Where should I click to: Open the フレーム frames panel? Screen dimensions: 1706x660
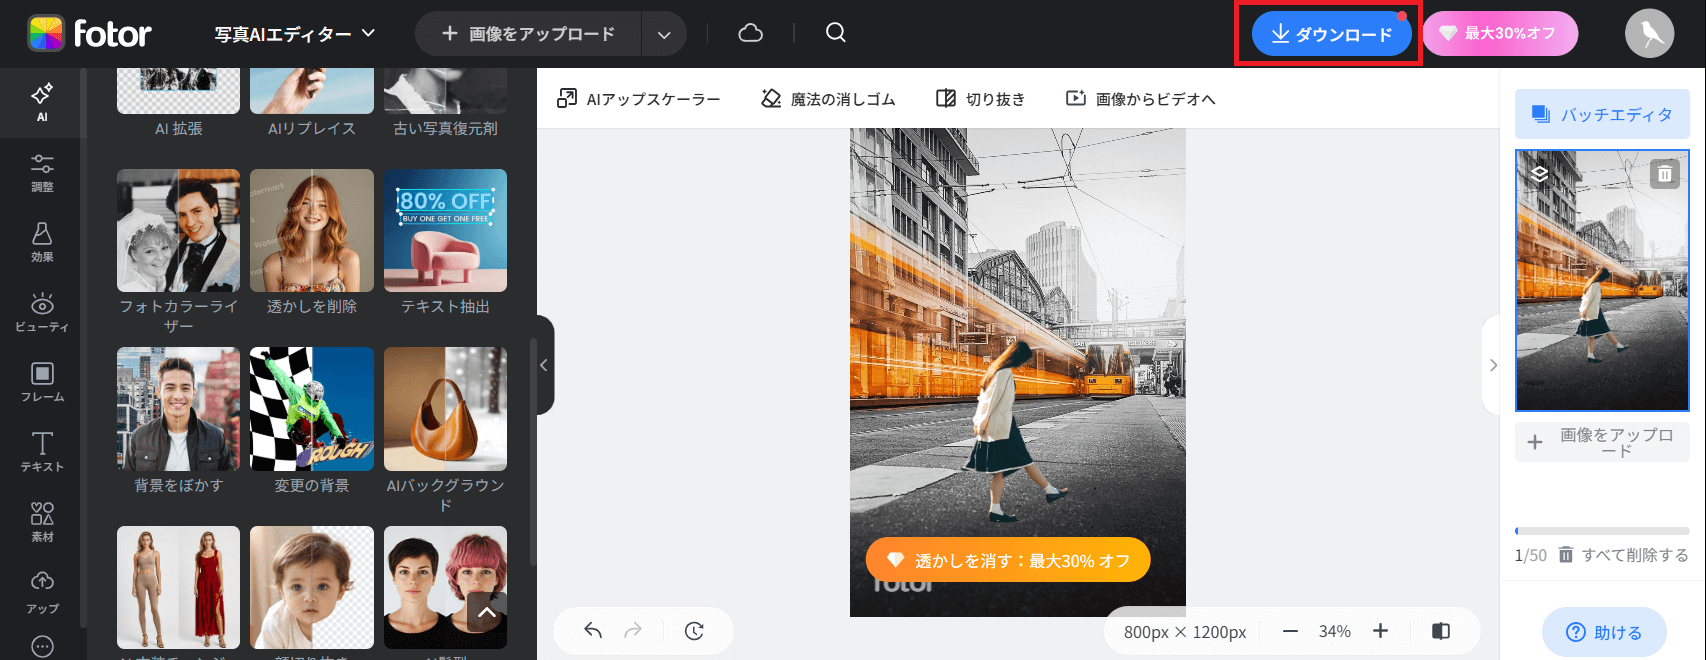[x=42, y=383]
